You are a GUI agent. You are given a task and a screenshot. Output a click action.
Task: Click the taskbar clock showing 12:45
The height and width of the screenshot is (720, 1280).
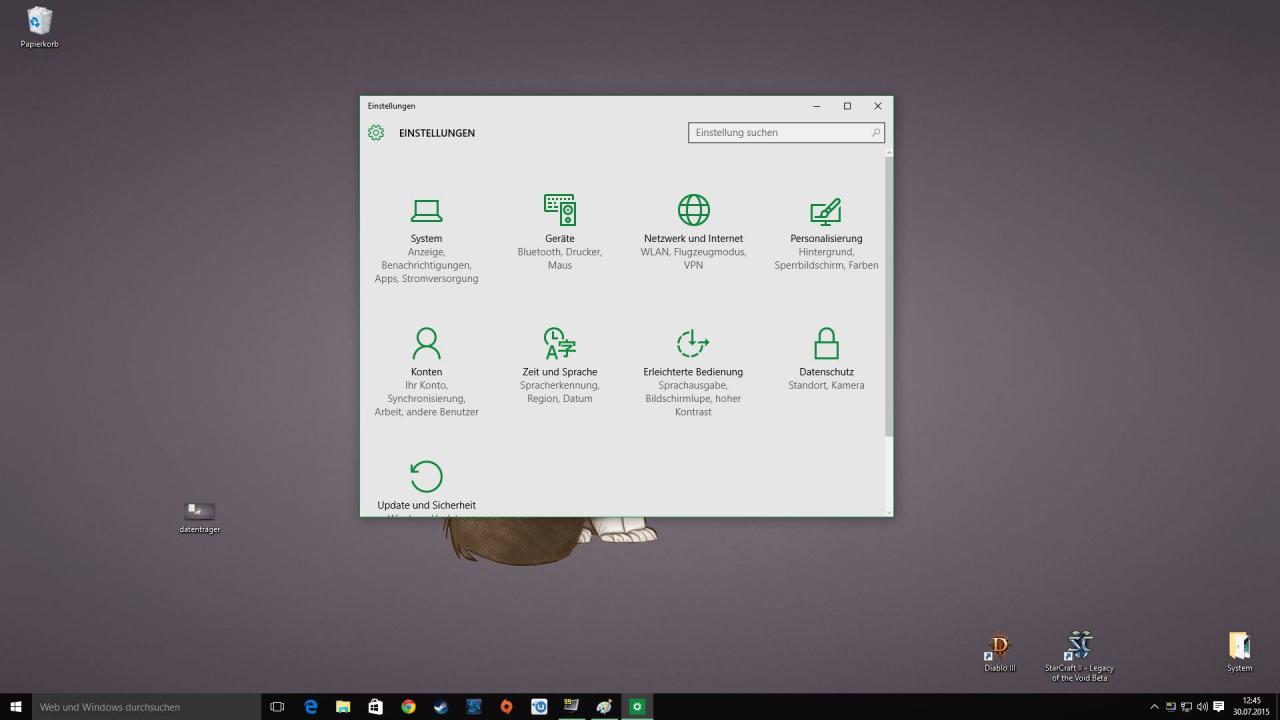[x=1251, y=707]
